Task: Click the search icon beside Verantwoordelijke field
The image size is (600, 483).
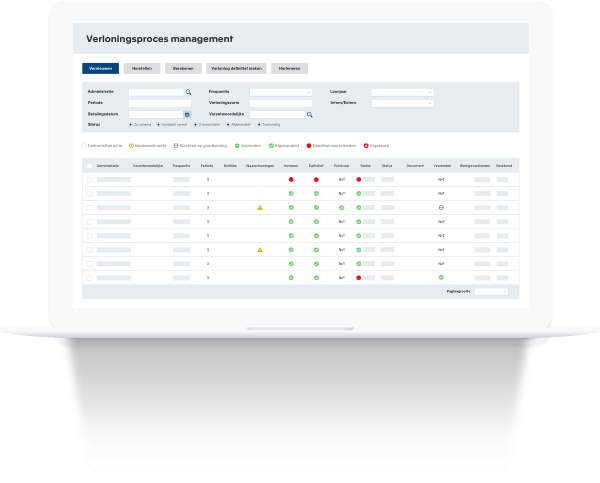Action: (x=309, y=114)
